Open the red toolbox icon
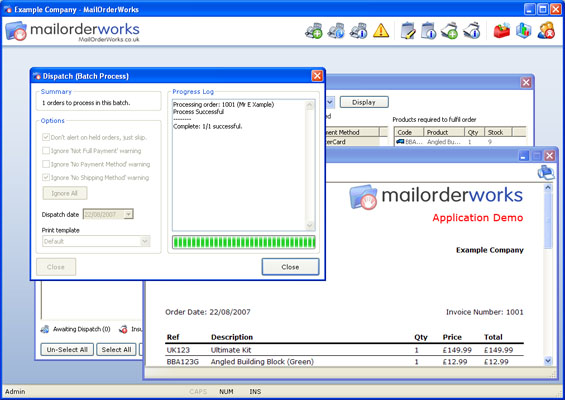 [502, 31]
